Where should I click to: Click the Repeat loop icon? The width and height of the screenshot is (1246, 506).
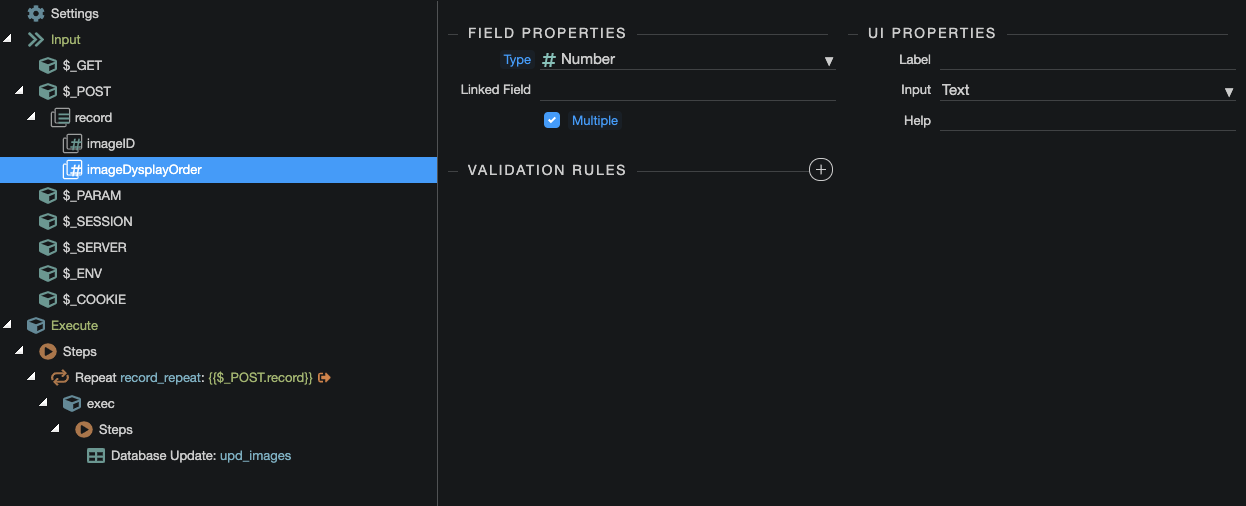coord(60,378)
